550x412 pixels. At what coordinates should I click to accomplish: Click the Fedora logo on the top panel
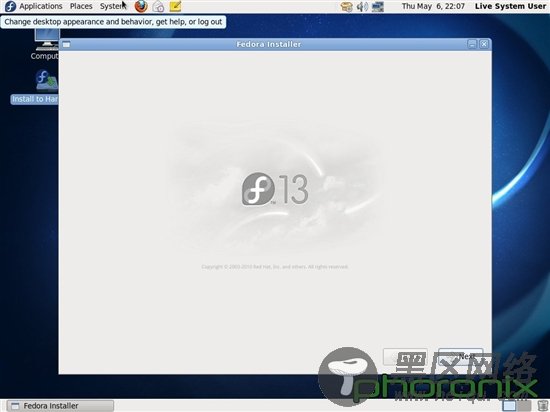pyautogui.click(x=10, y=6)
